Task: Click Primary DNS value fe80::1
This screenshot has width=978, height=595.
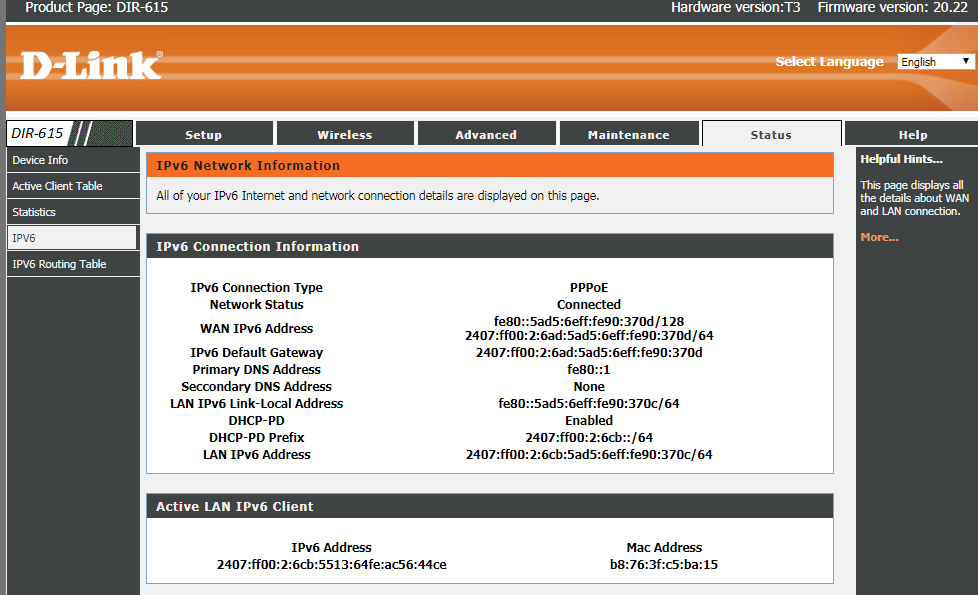Action: click(x=589, y=369)
